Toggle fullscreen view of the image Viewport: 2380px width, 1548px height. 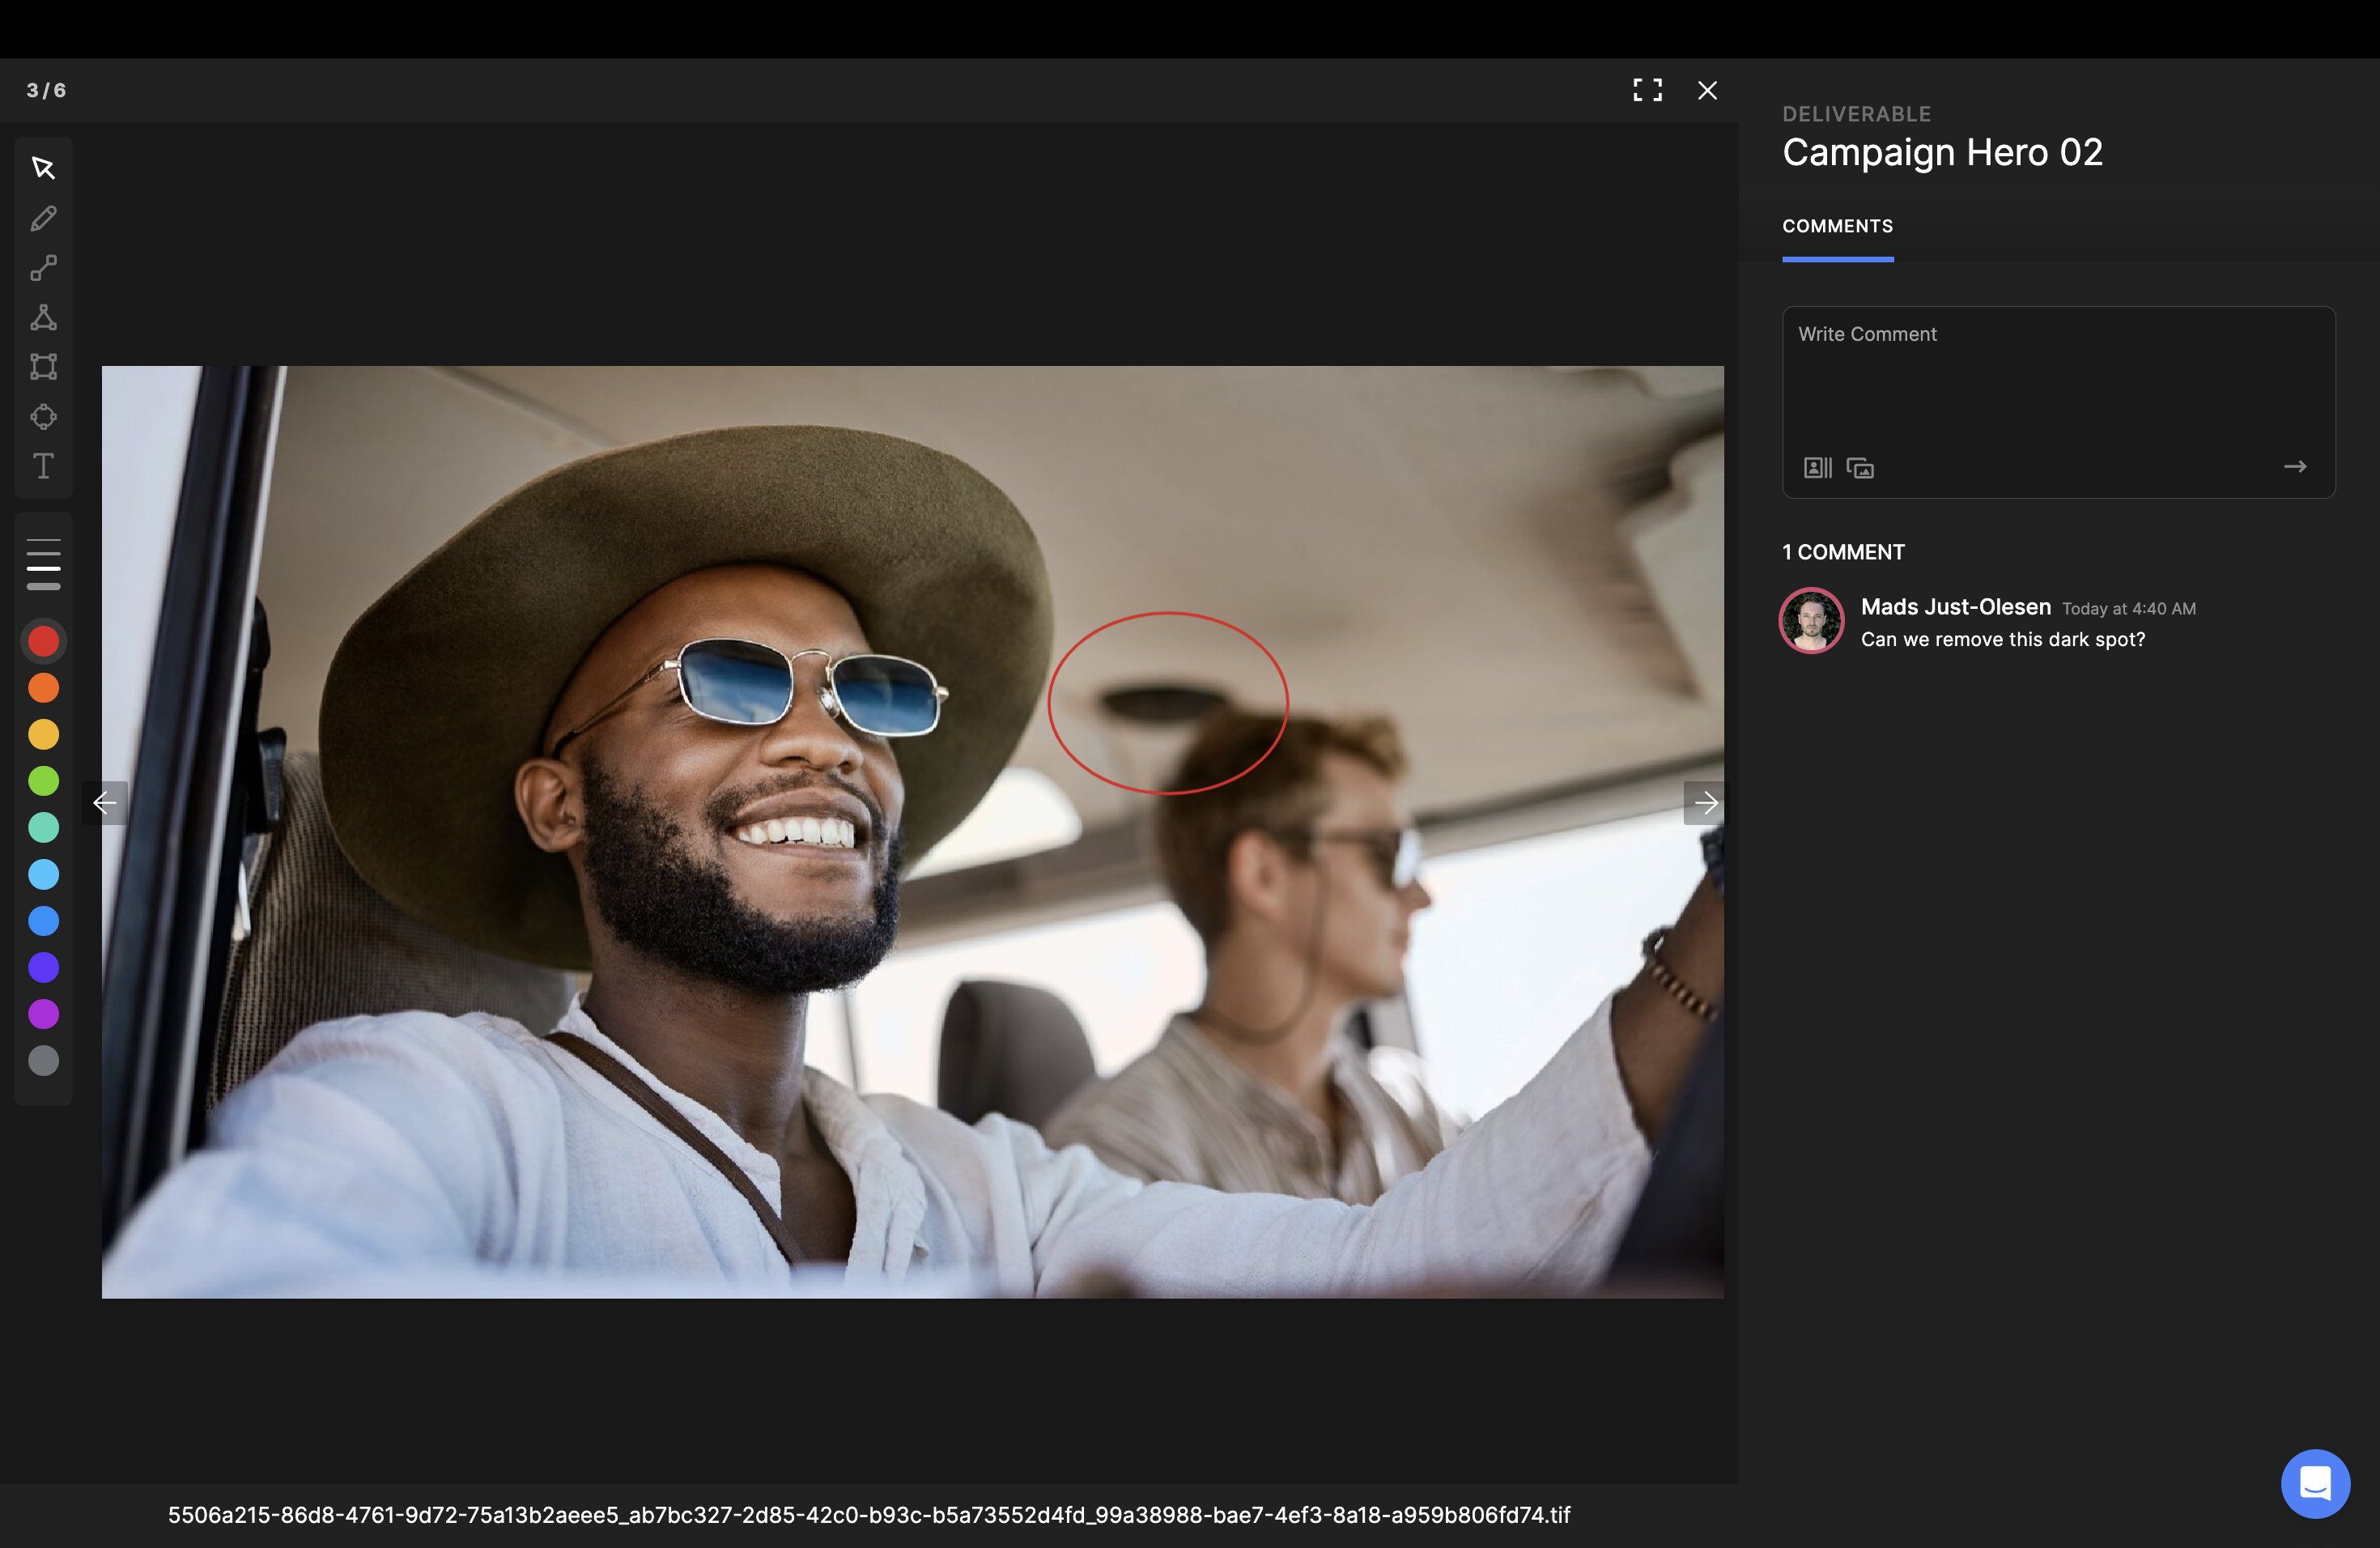[1647, 90]
